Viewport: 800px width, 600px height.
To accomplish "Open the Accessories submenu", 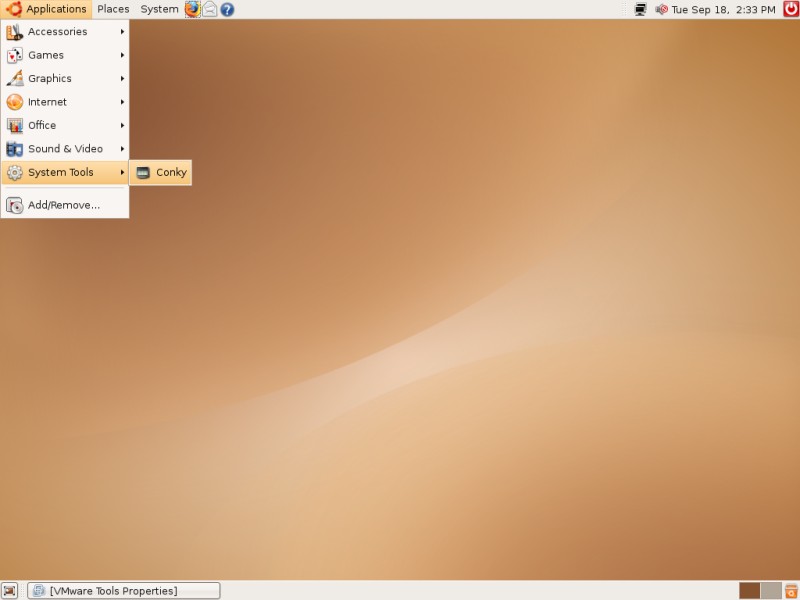I will pyautogui.click(x=65, y=32).
